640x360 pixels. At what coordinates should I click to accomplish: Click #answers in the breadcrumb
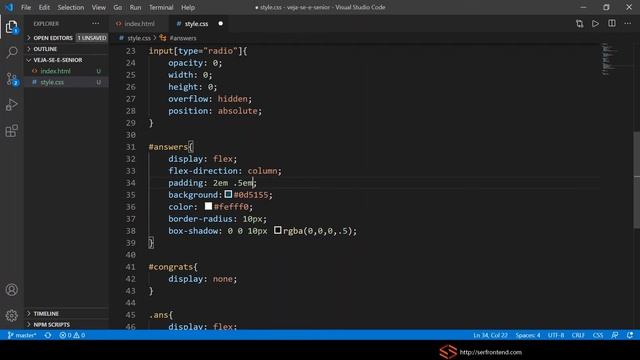[183, 38]
